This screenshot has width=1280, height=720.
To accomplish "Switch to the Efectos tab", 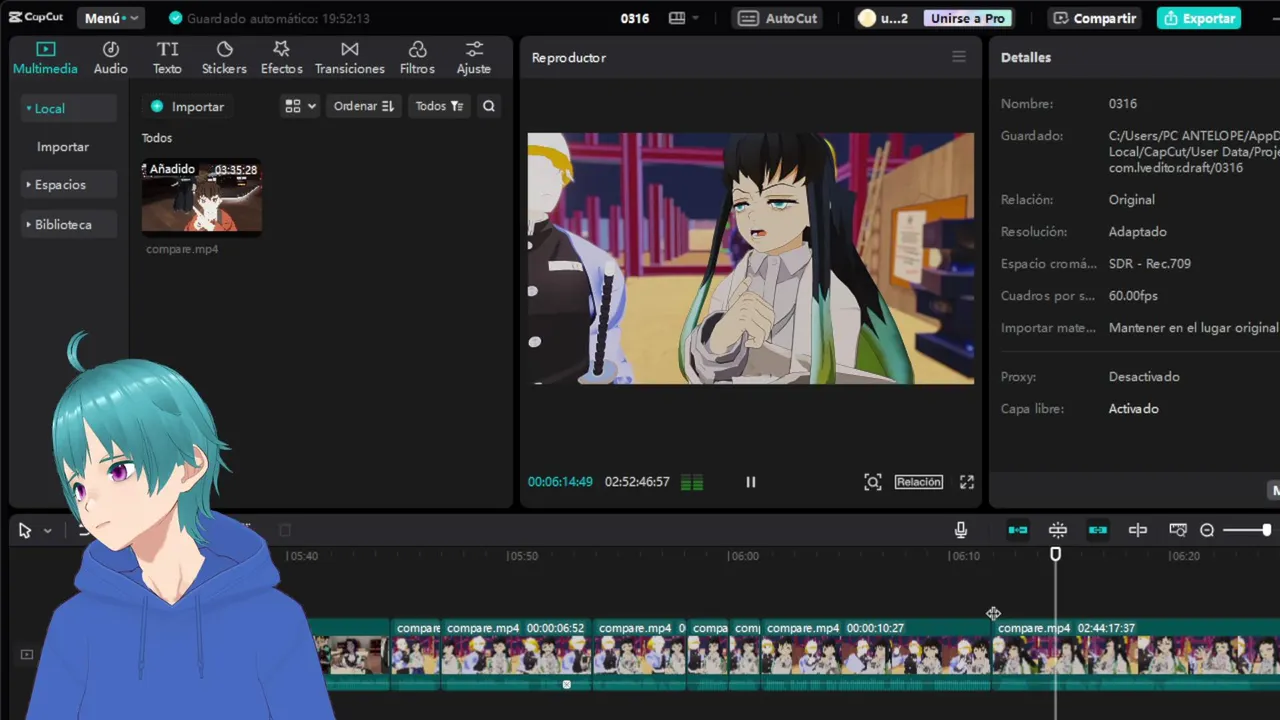I will click(281, 58).
